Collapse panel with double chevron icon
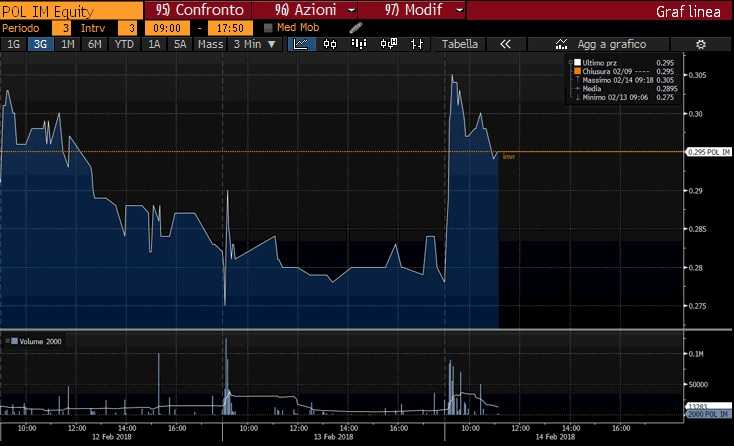This screenshot has height=446, width=734. (x=505, y=45)
